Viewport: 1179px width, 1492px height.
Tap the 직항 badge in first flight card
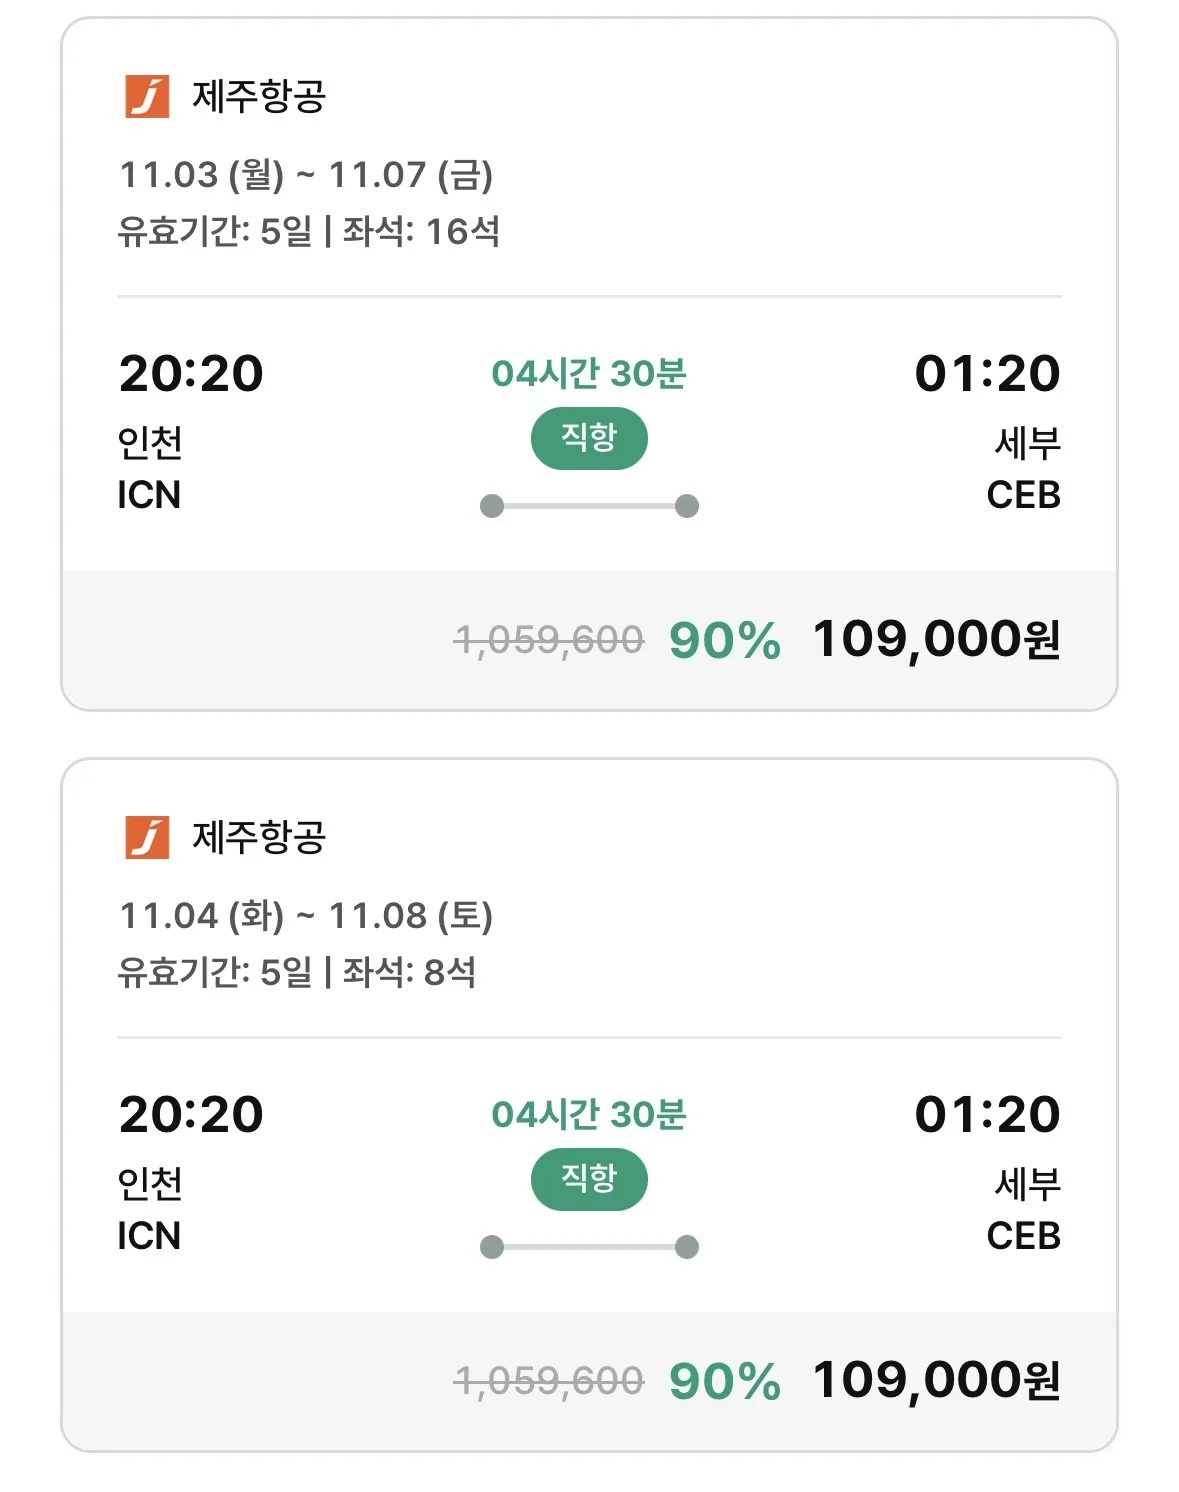[589, 438]
